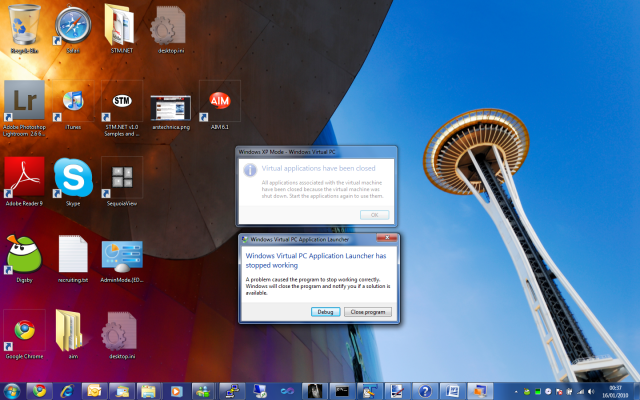640x400 pixels.
Task: Launch Adobe Photoshop Lightroom shortcut
Action: pyautogui.click(x=24, y=108)
